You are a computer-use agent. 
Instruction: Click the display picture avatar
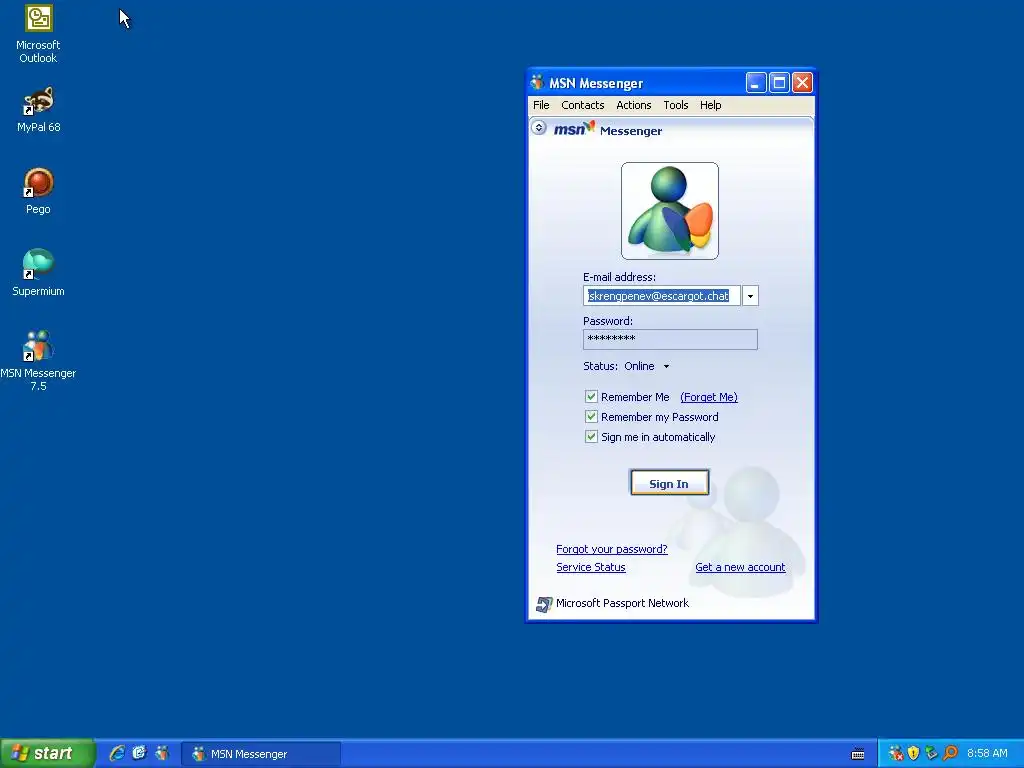coord(669,211)
